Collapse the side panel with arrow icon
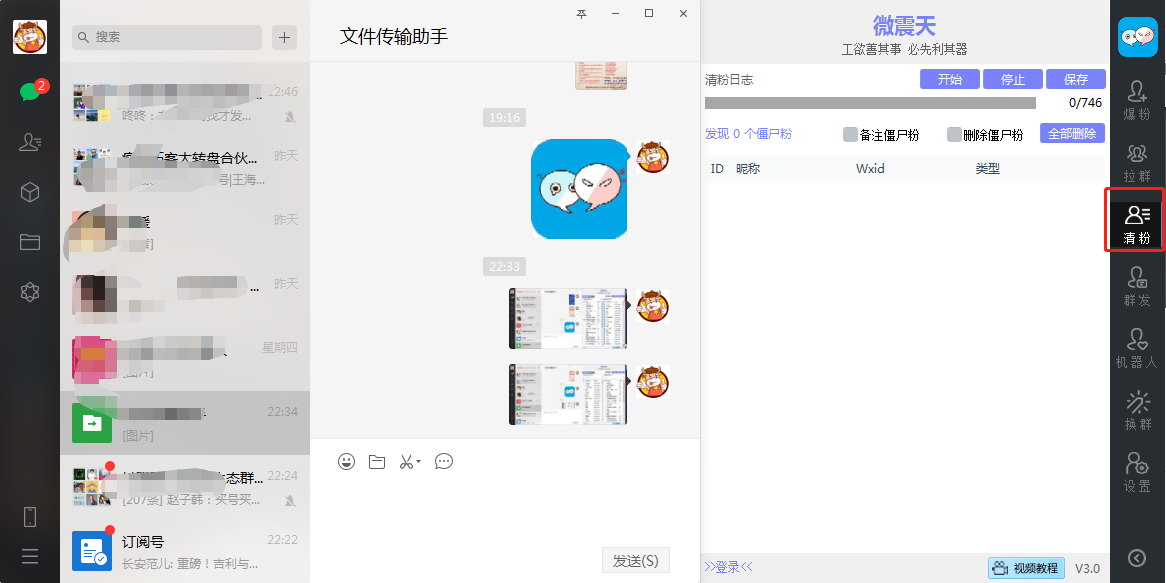1166x583 pixels. [x=1137, y=557]
